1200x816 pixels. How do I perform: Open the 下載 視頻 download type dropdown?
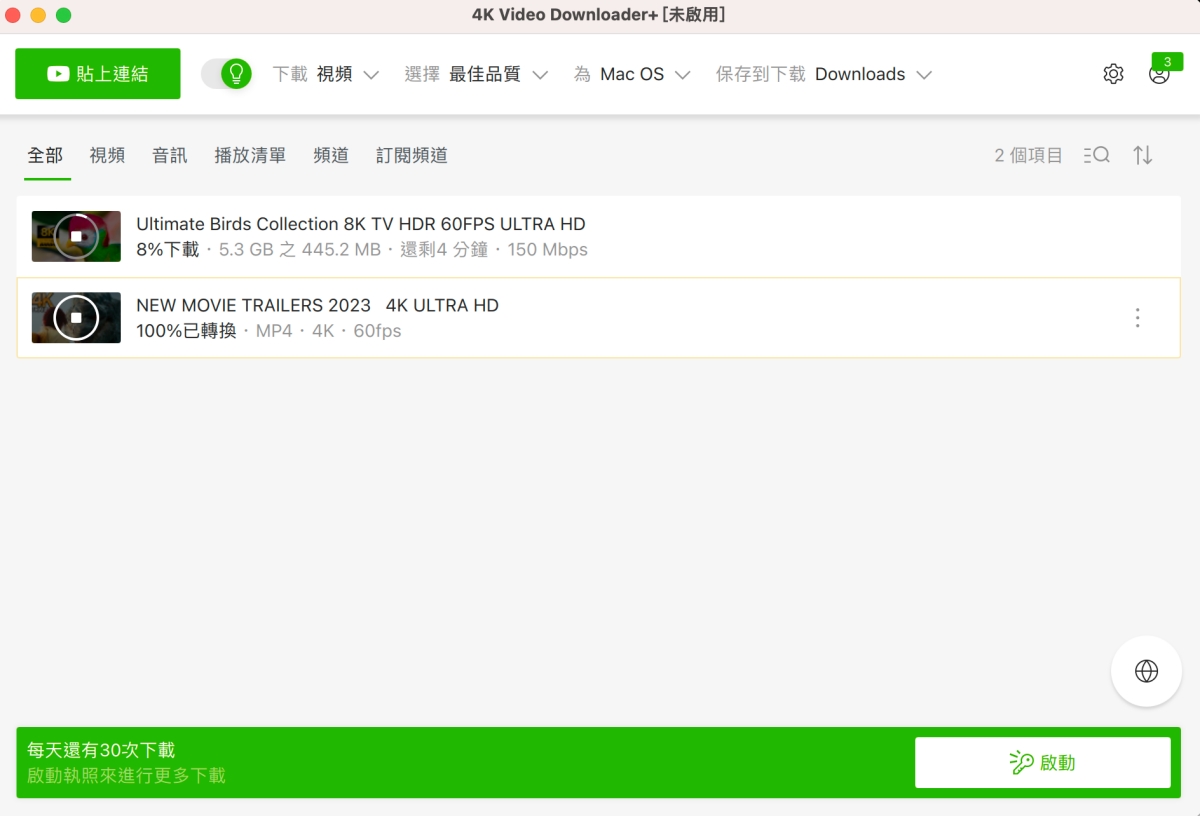(x=326, y=74)
